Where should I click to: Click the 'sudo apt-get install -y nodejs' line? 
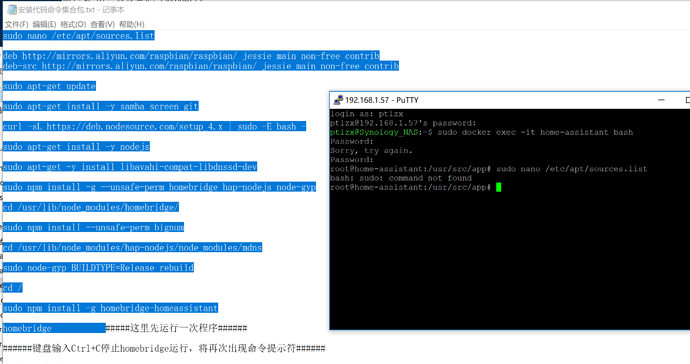tap(76, 147)
